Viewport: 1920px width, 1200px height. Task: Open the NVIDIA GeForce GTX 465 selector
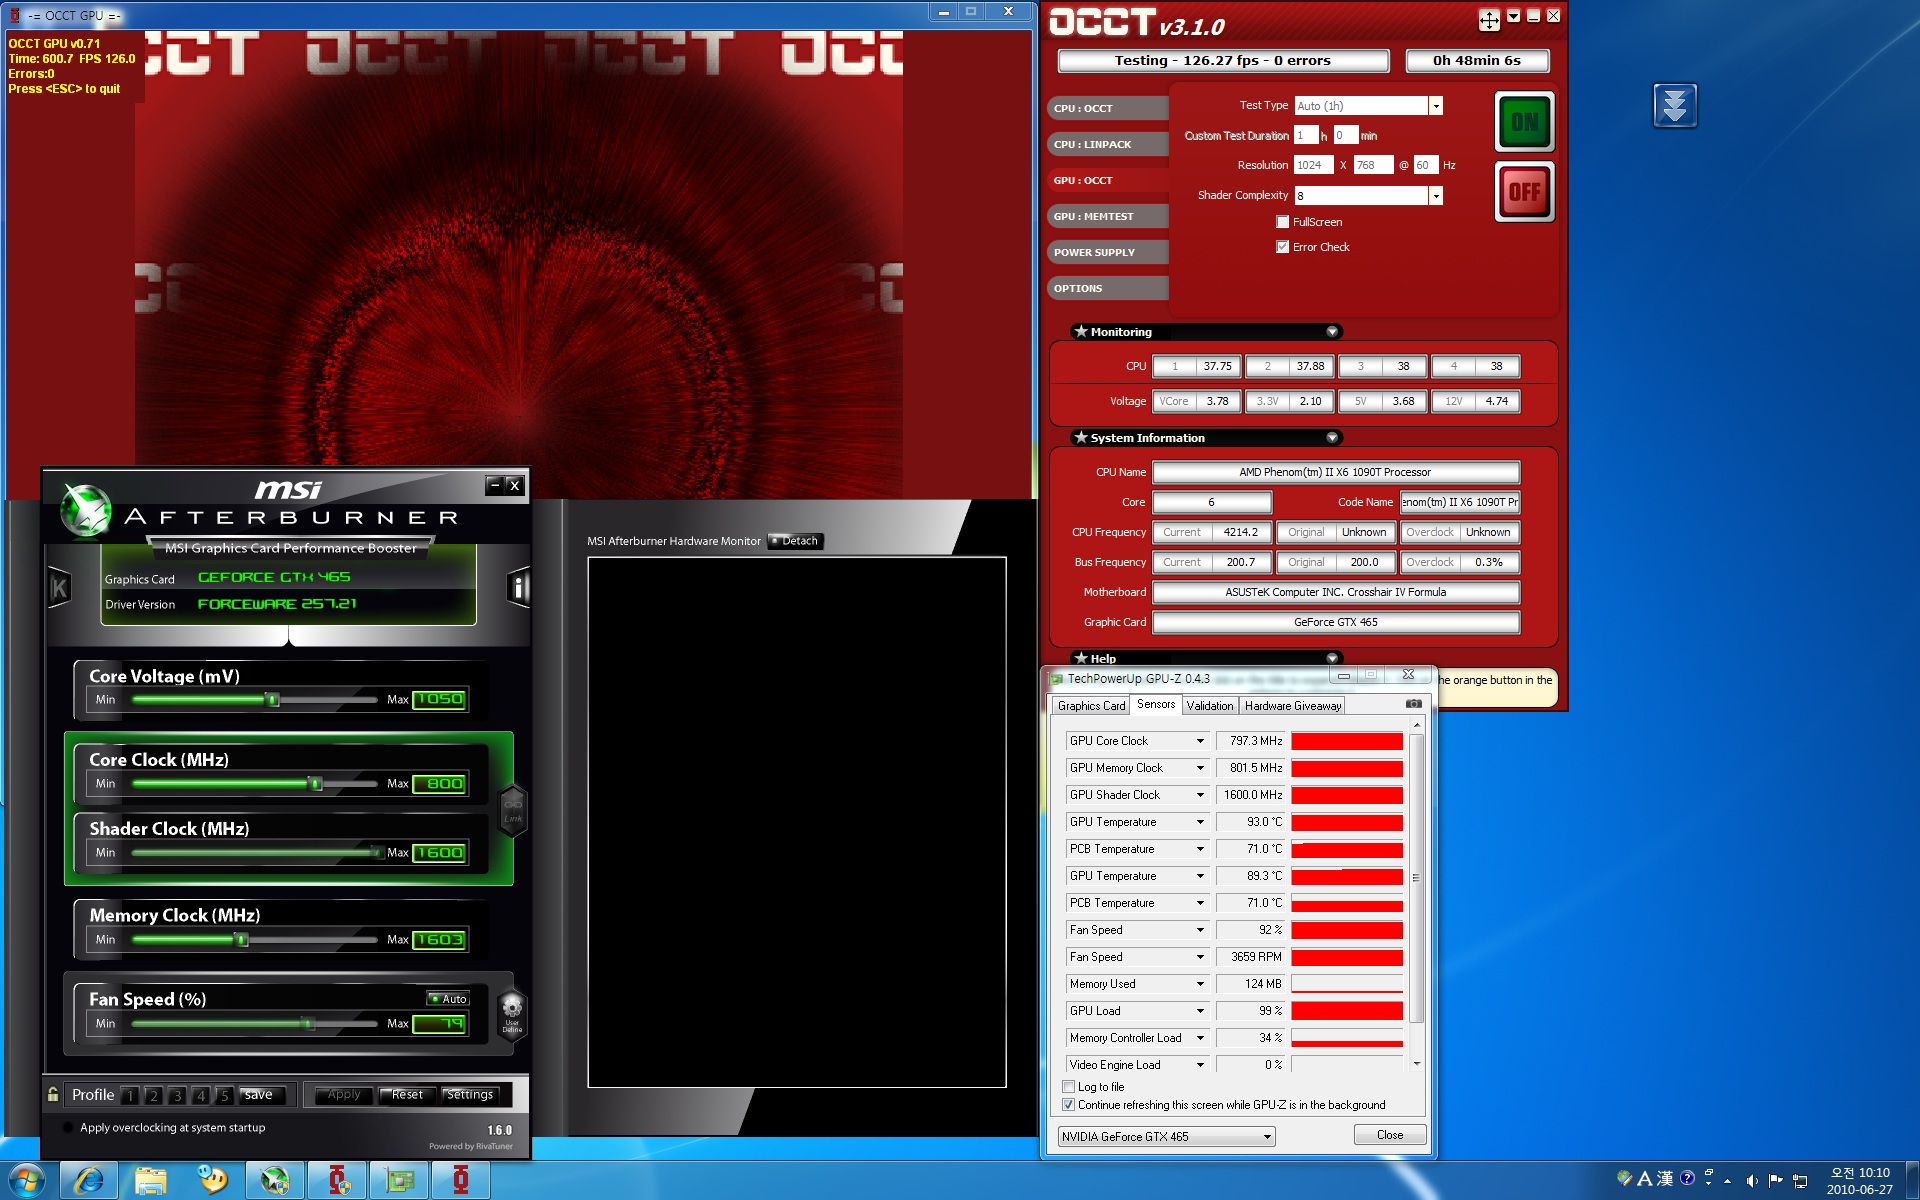tap(1166, 1137)
